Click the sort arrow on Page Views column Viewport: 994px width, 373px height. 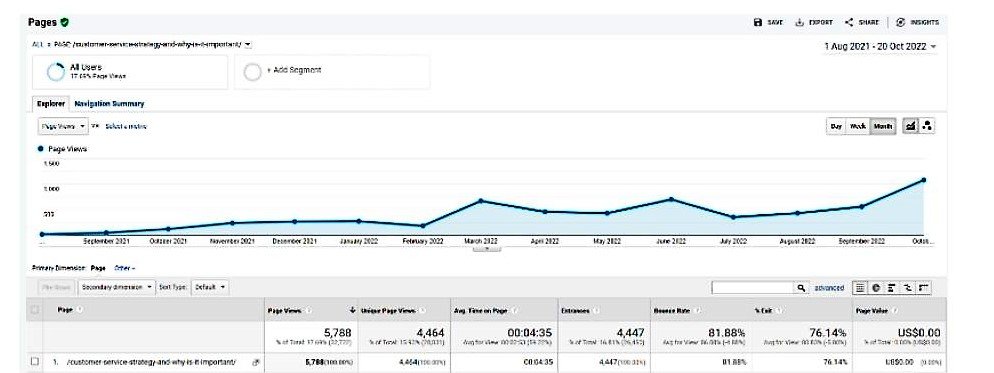tap(352, 310)
